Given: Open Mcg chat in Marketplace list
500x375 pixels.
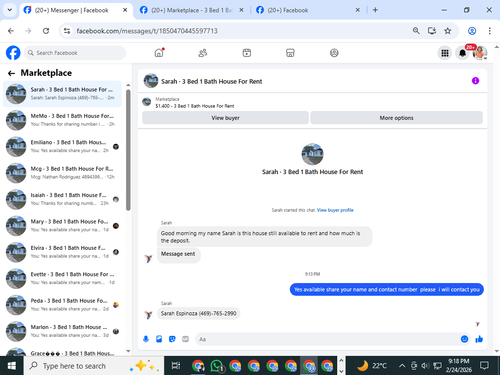Looking at the screenshot, I should pyautogui.click(x=62, y=173).
